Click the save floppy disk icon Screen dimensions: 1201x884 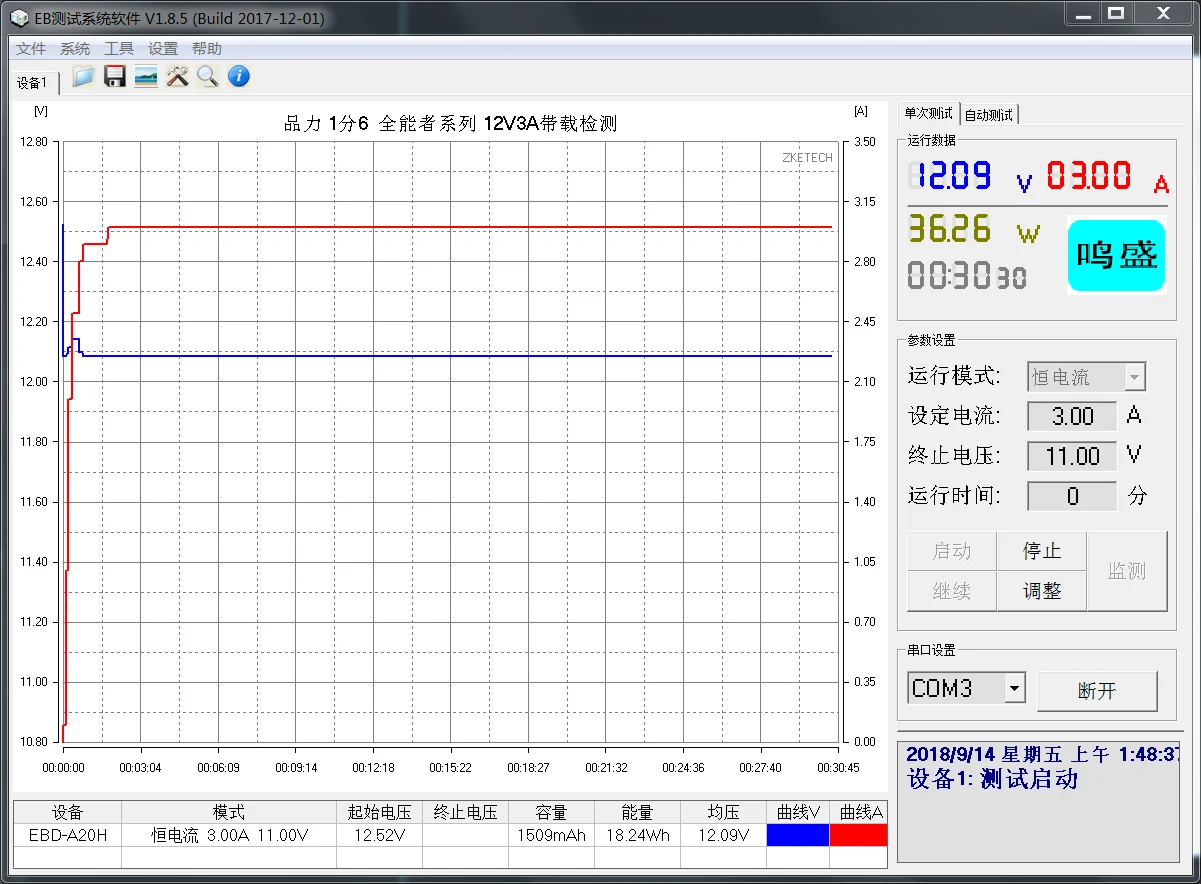pos(115,77)
